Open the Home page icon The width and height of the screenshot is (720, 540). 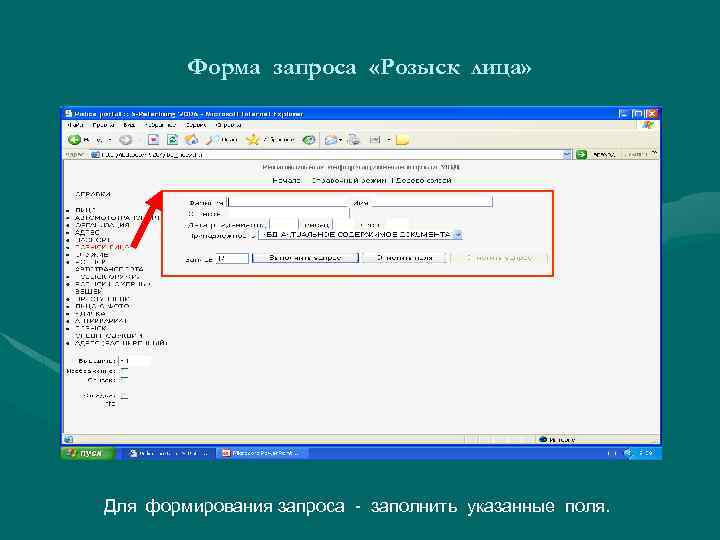click(191, 140)
